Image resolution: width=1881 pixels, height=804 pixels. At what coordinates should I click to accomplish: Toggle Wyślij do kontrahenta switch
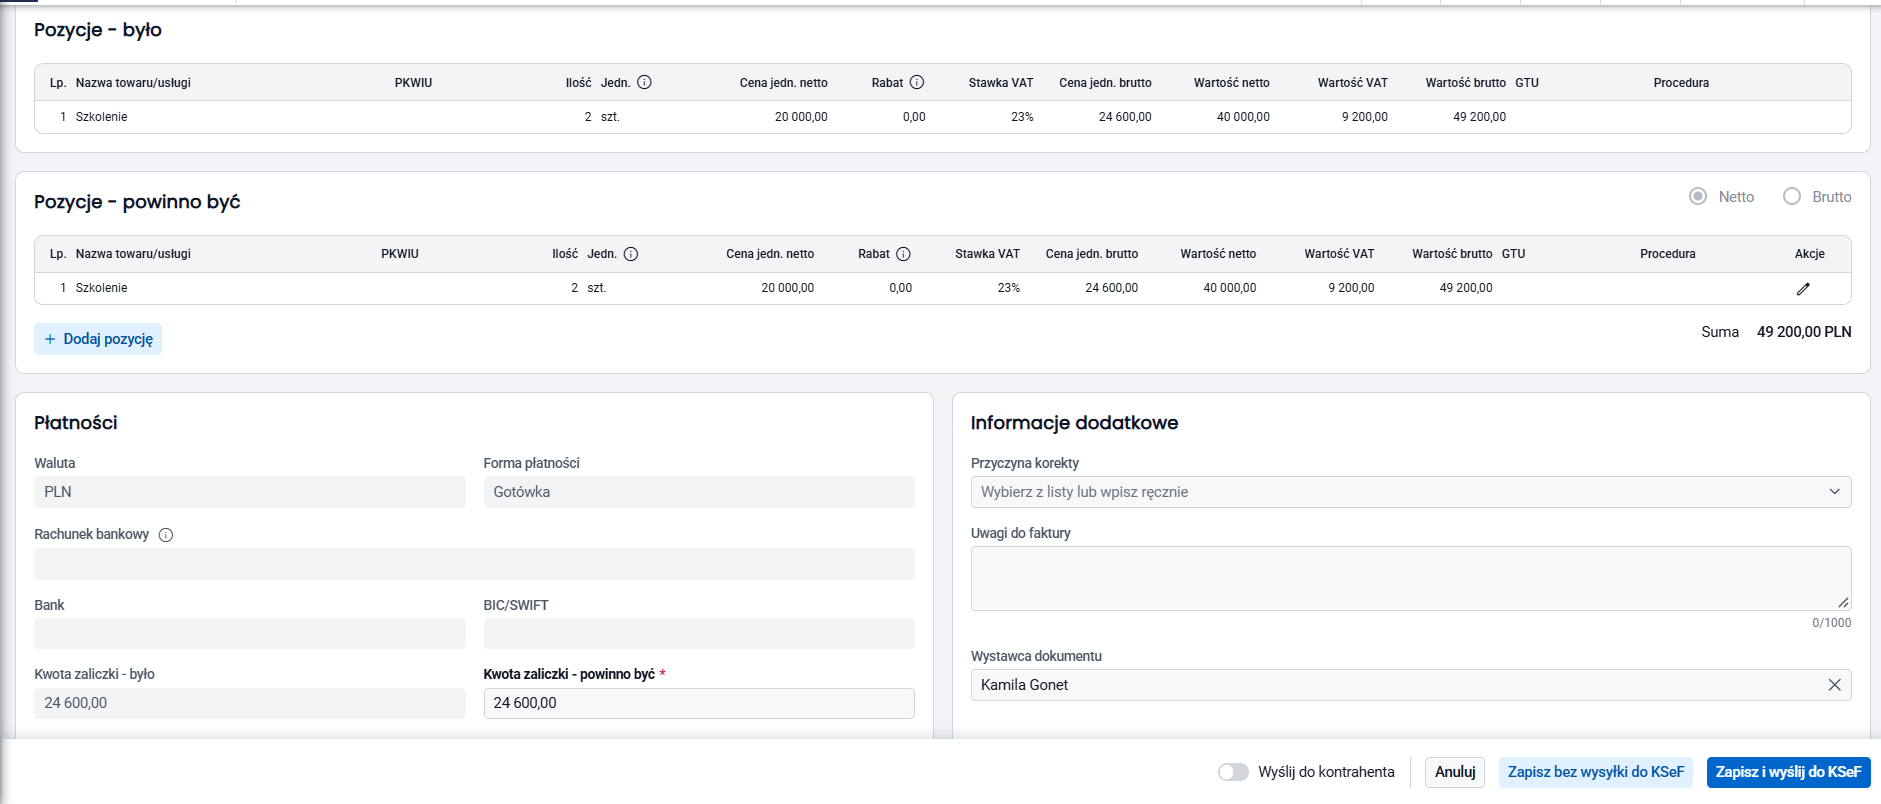1233,772
